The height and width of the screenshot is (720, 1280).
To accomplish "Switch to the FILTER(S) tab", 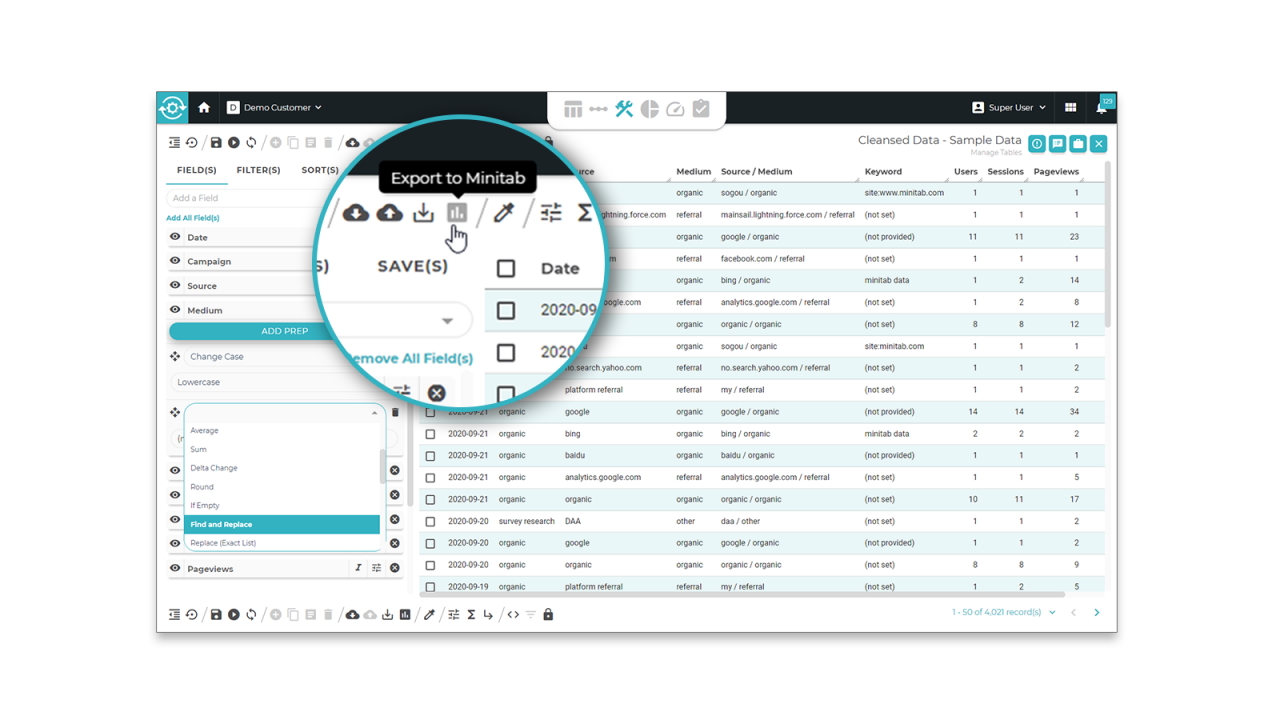I will coord(258,169).
